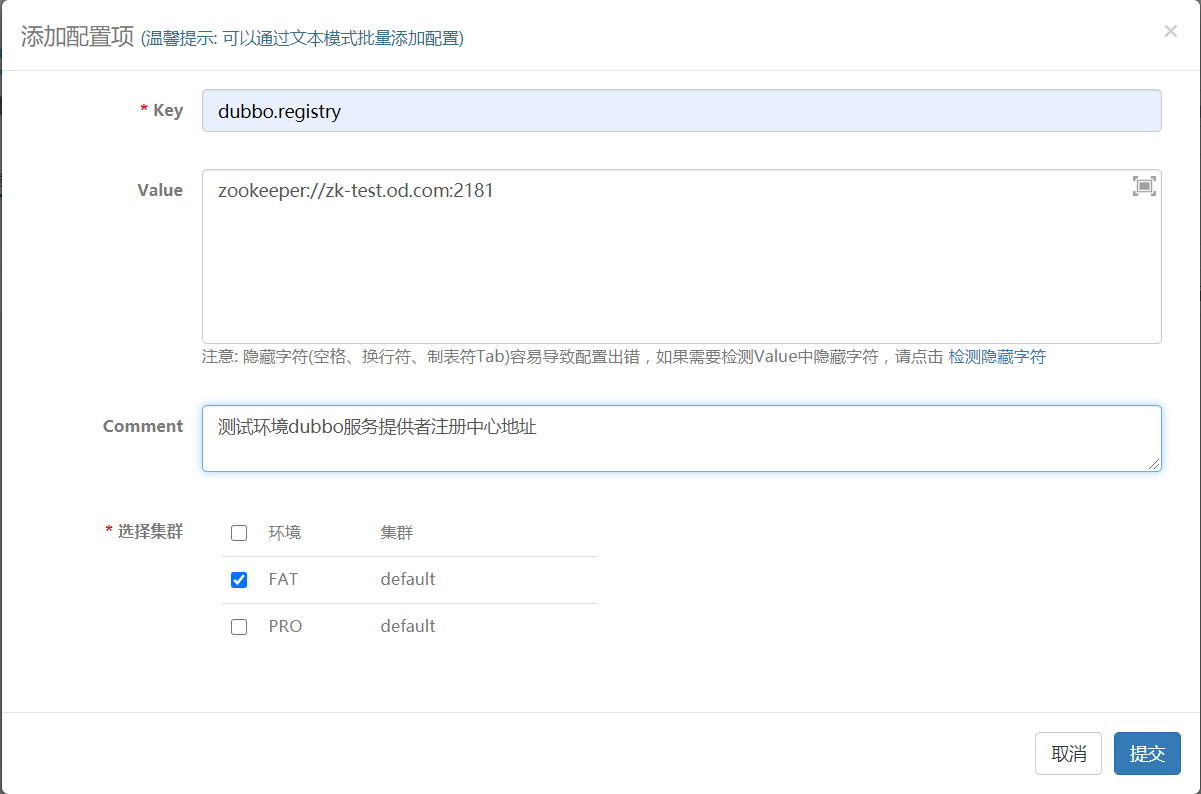Click the 添加配置项 dialog title
Image resolution: width=1201 pixels, height=794 pixels.
[x=78, y=36]
